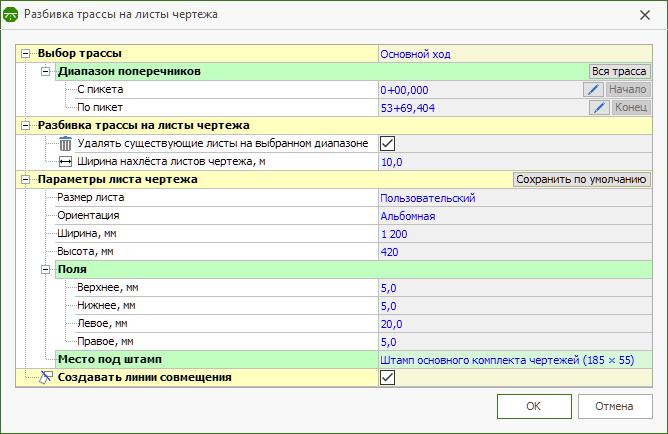This screenshot has width=668, height=434.
Task: Click the Начало button
Action: point(628,89)
